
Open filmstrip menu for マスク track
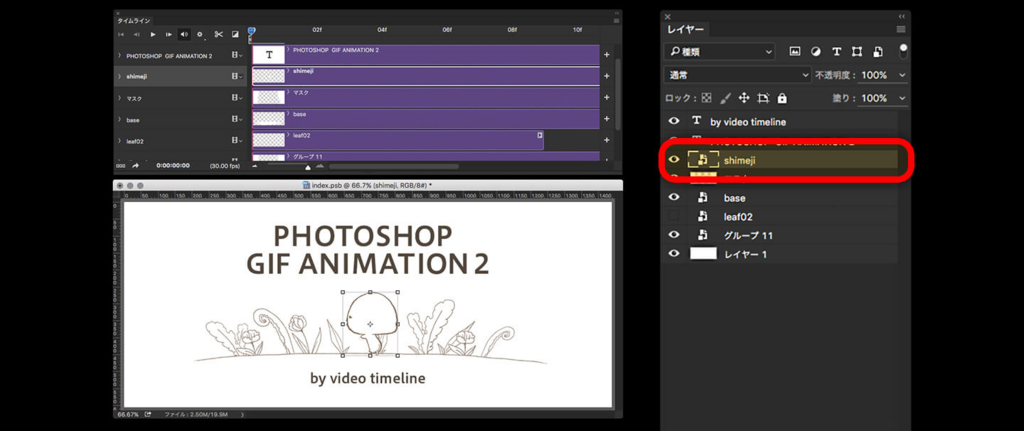pyautogui.click(x=236, y=98)
